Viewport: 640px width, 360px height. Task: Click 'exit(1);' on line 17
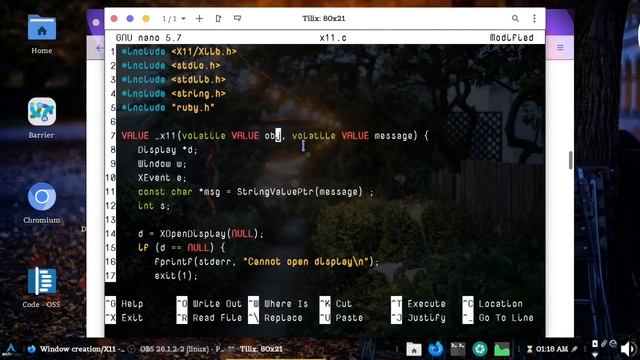point(176,276)
